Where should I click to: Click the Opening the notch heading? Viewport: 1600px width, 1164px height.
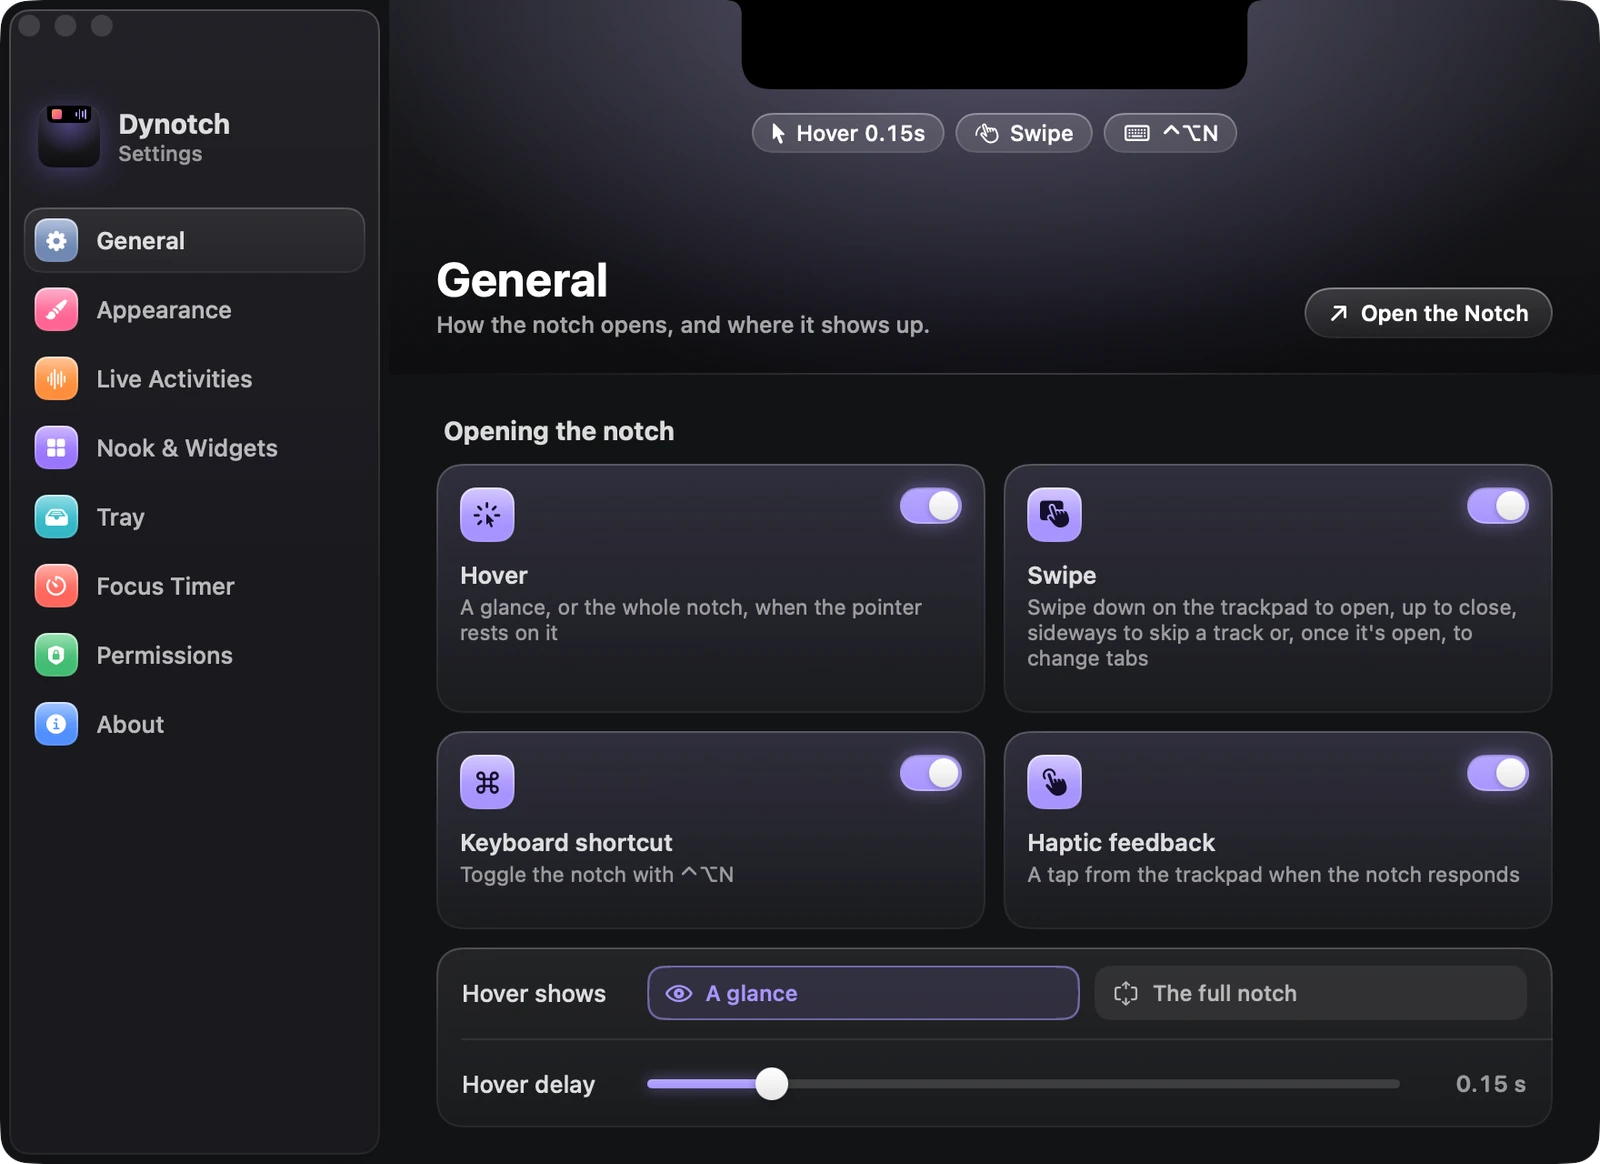coord(559,431)
